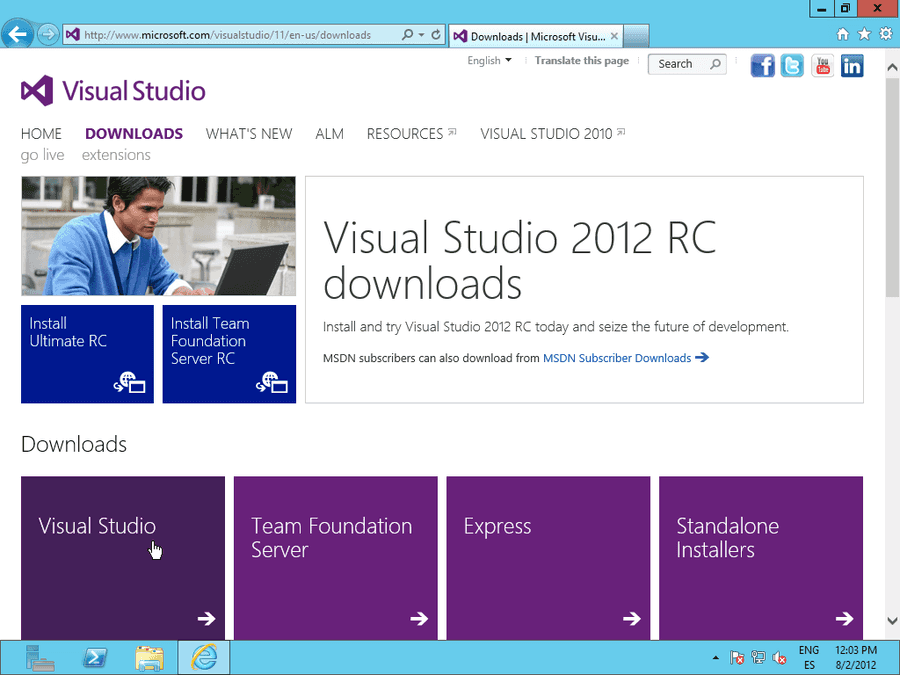Click the extensions sub-navigation link
The height and width of the screenshot is (675, 900).
pos(116,155)
